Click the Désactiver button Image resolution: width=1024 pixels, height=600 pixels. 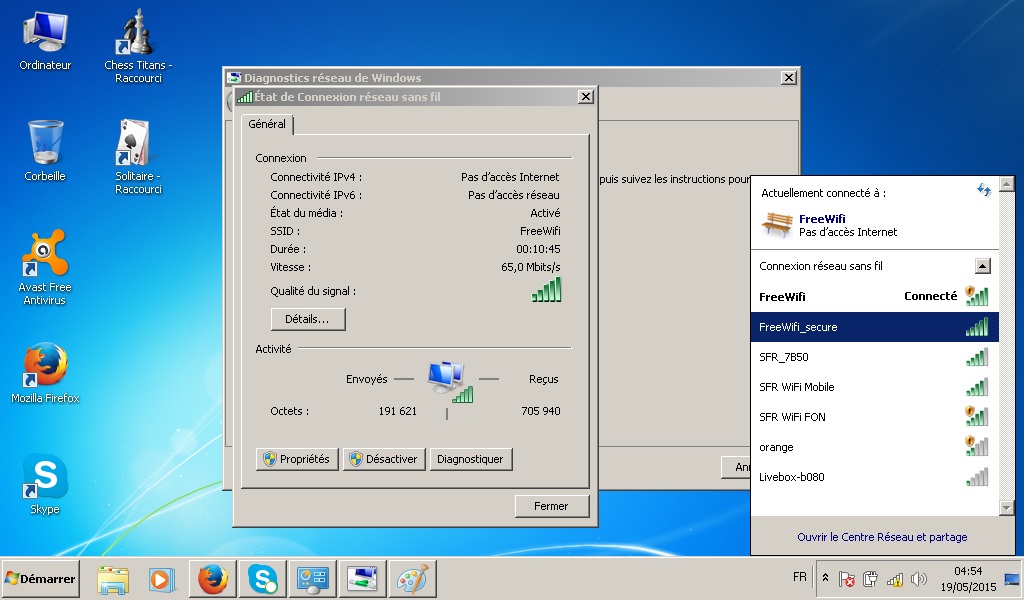pyautogui.click(x=384, y=459)
